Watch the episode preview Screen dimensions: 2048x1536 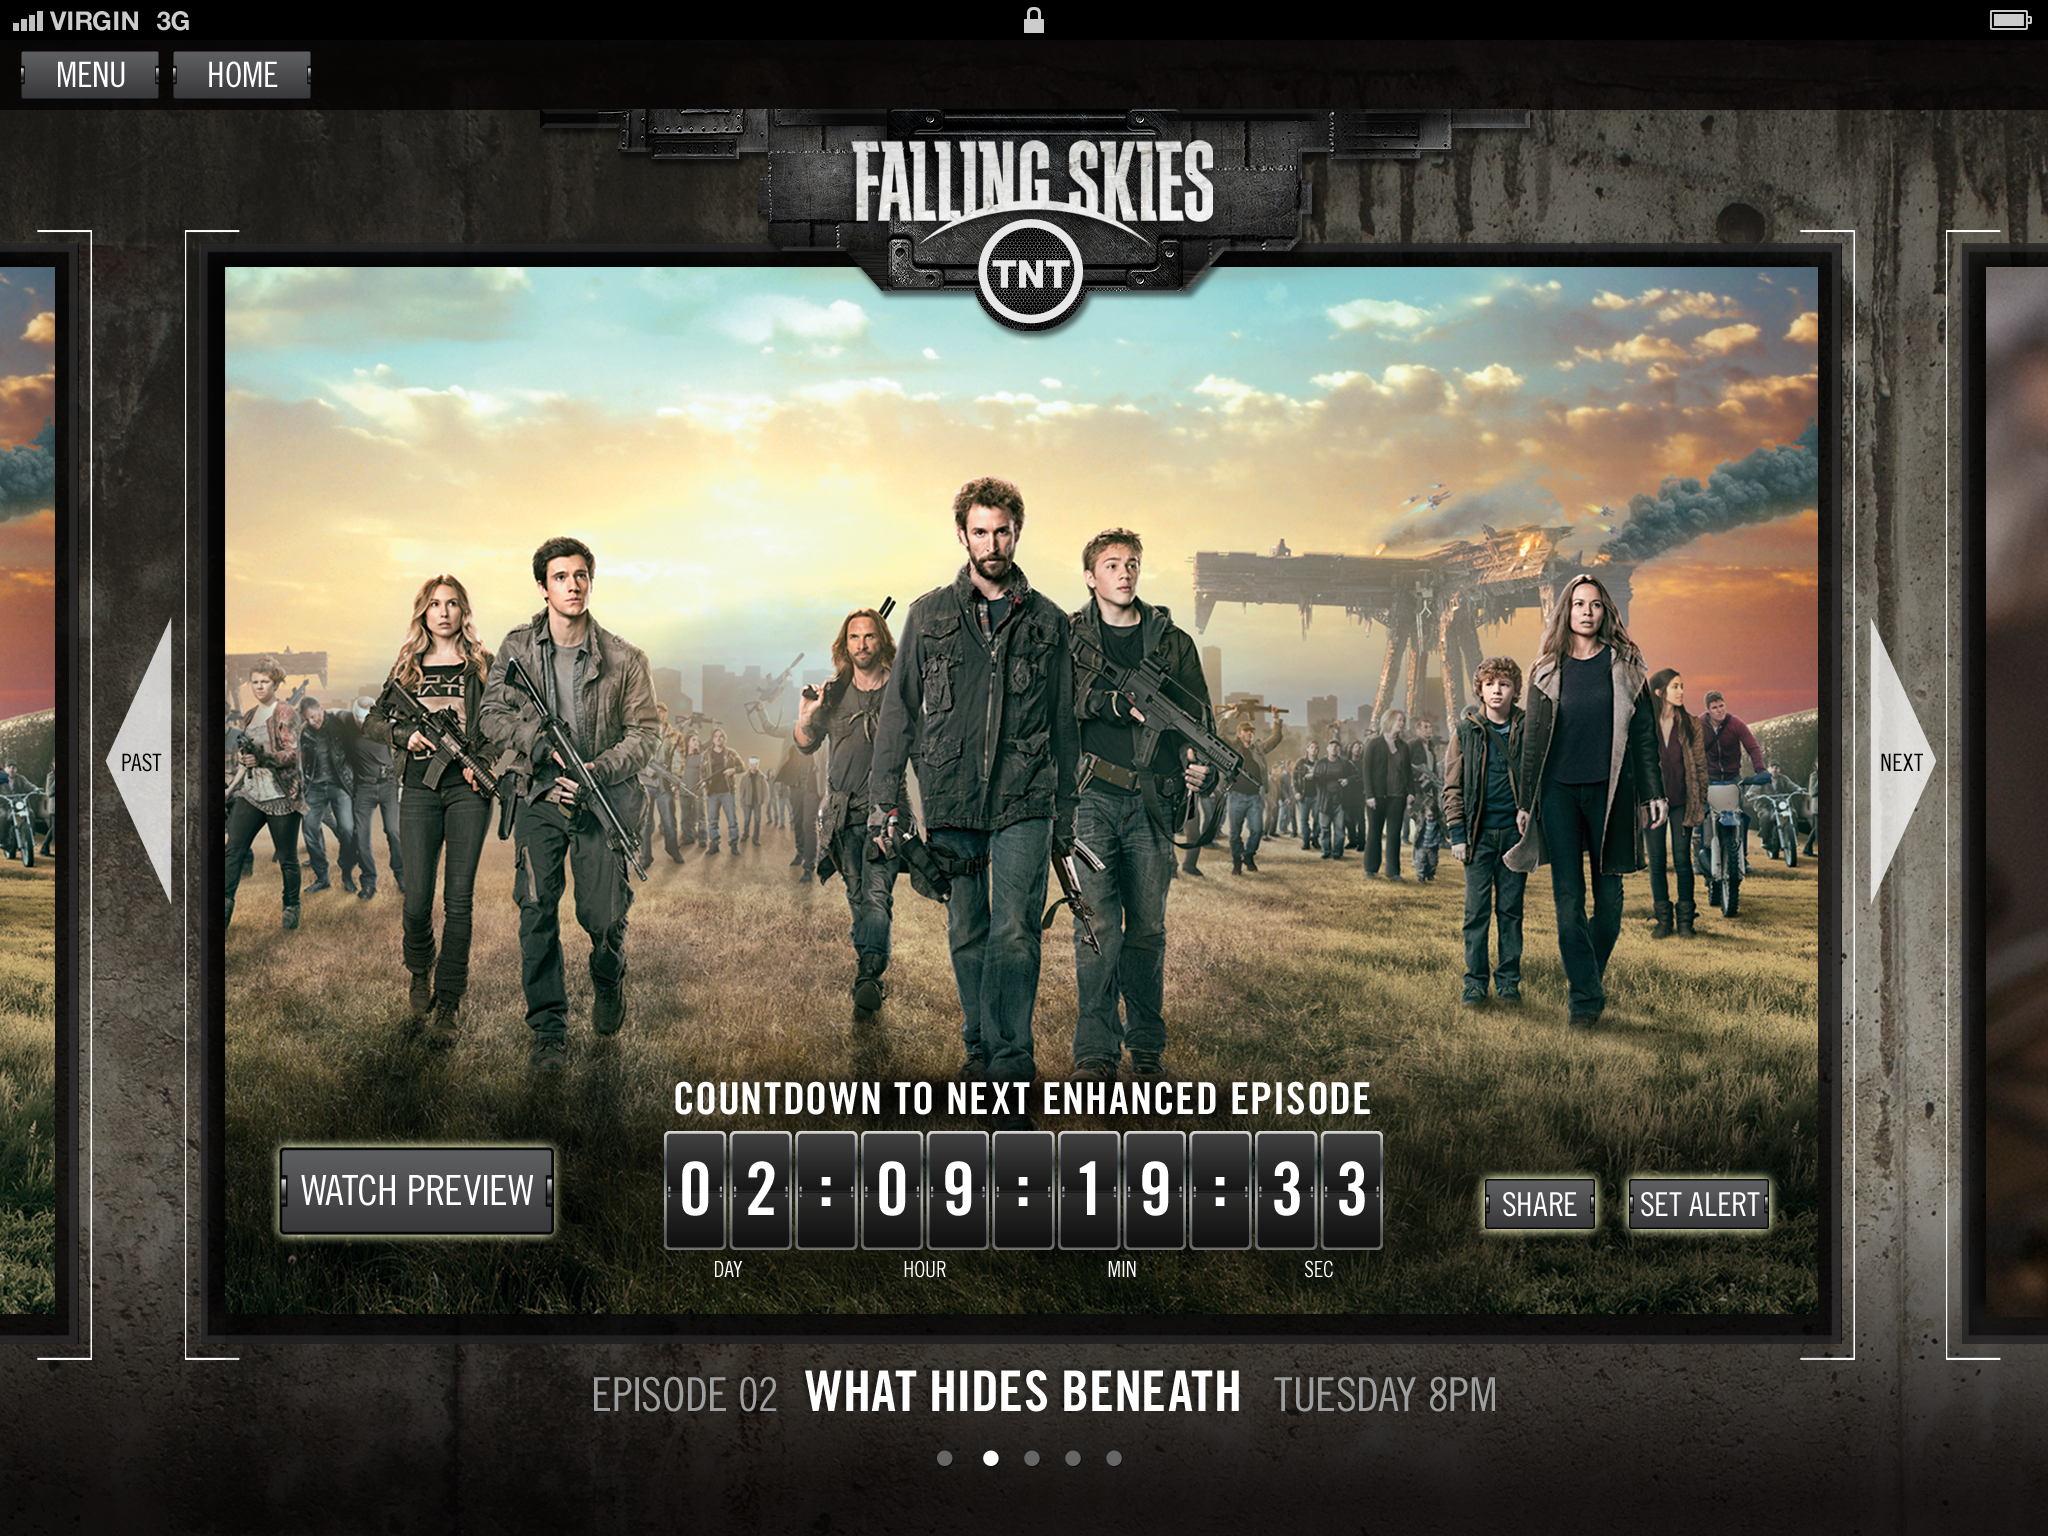coord(417,1190)
